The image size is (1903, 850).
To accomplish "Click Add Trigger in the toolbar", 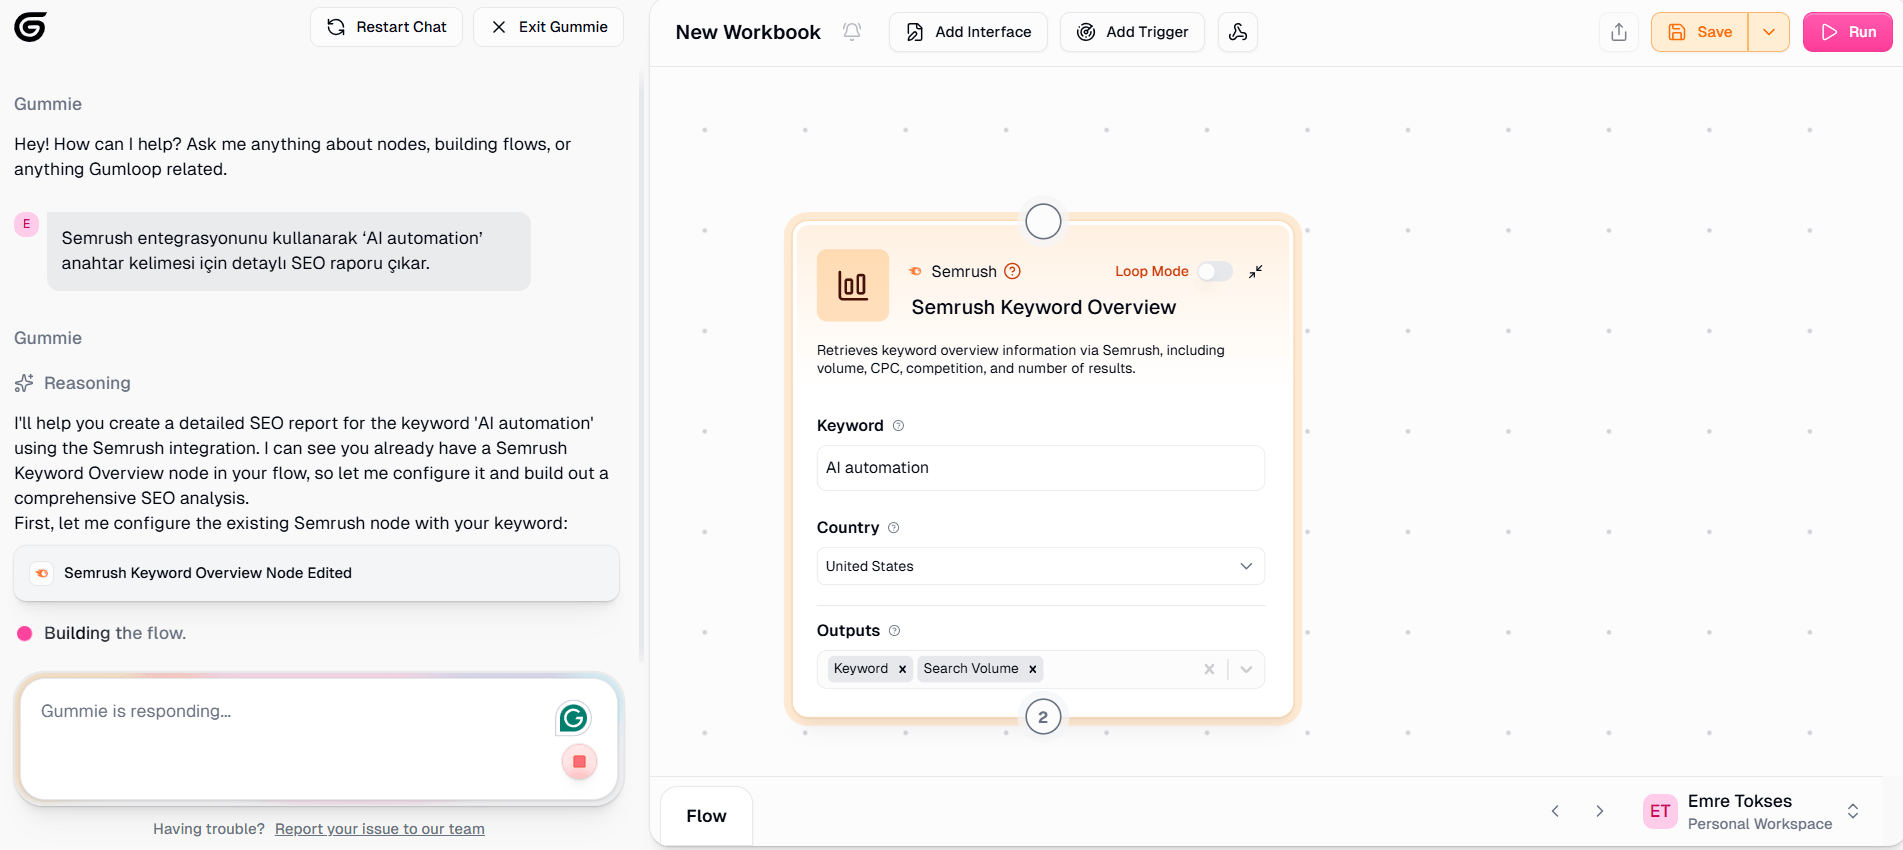I will [1132, 32].
